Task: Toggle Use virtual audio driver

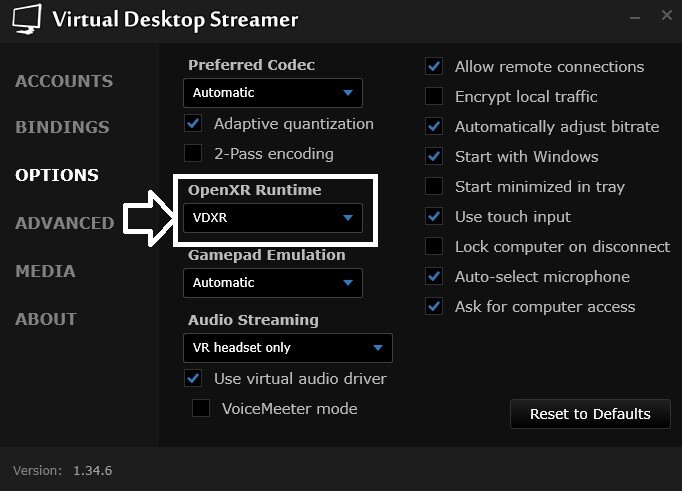Action: coord(193,378)
